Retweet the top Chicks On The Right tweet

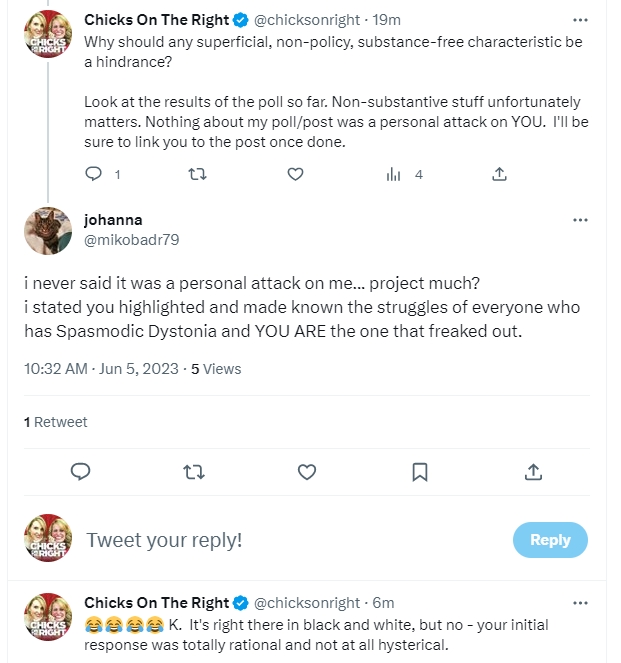197,174
